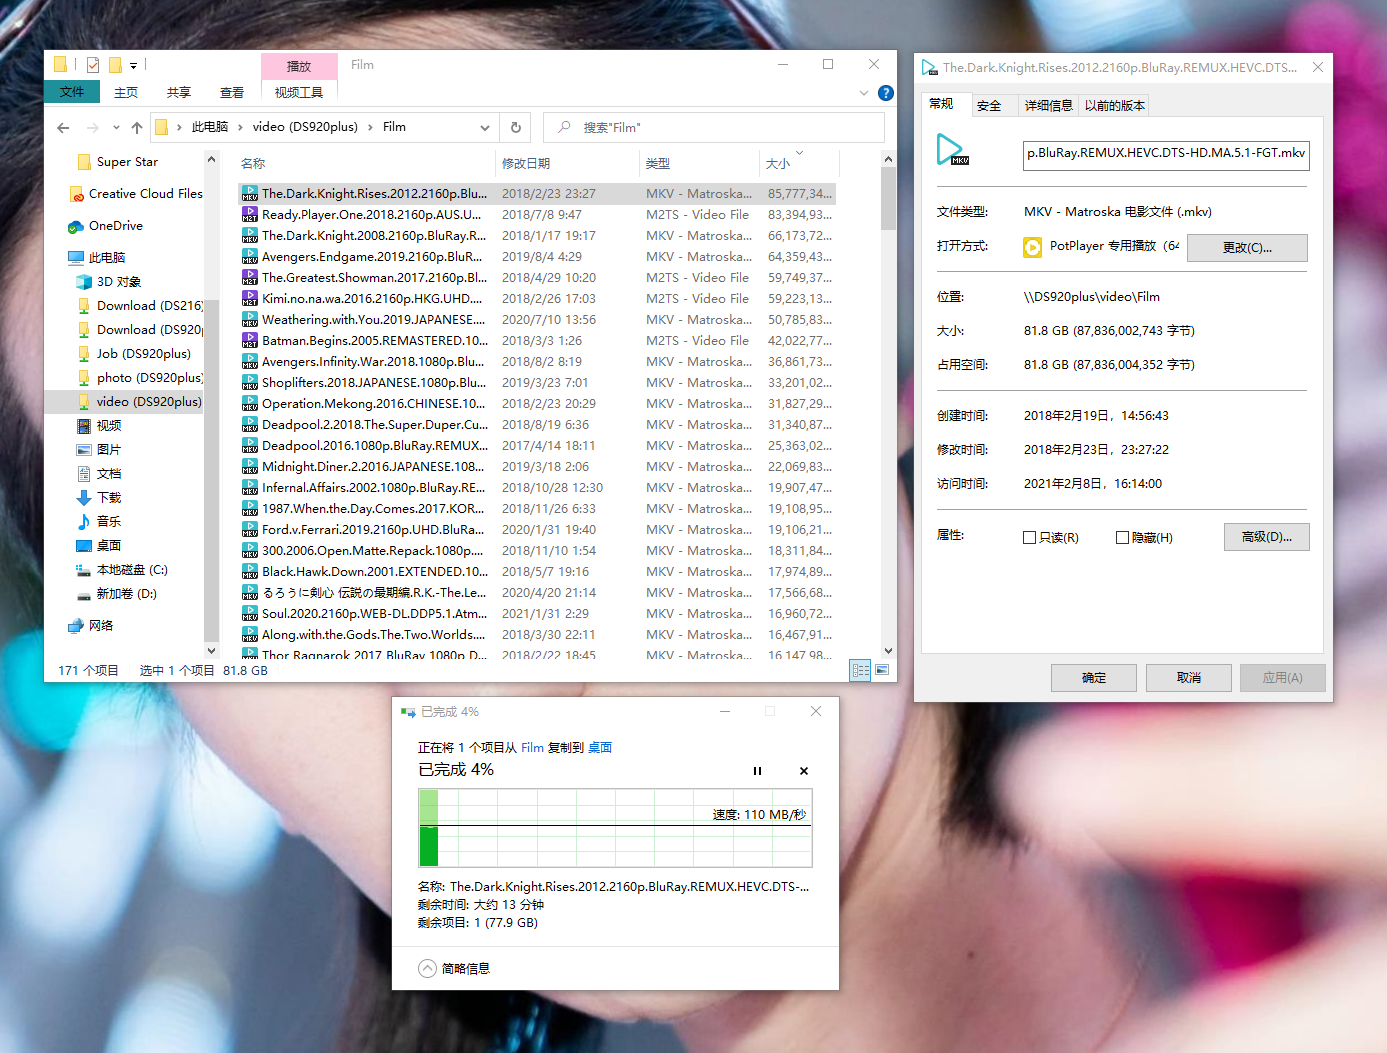This screenshot has height=1053, width=1387.
Task: Collapse copy dialog via 简略信息 chevron
Action: (x=427, y=969)
